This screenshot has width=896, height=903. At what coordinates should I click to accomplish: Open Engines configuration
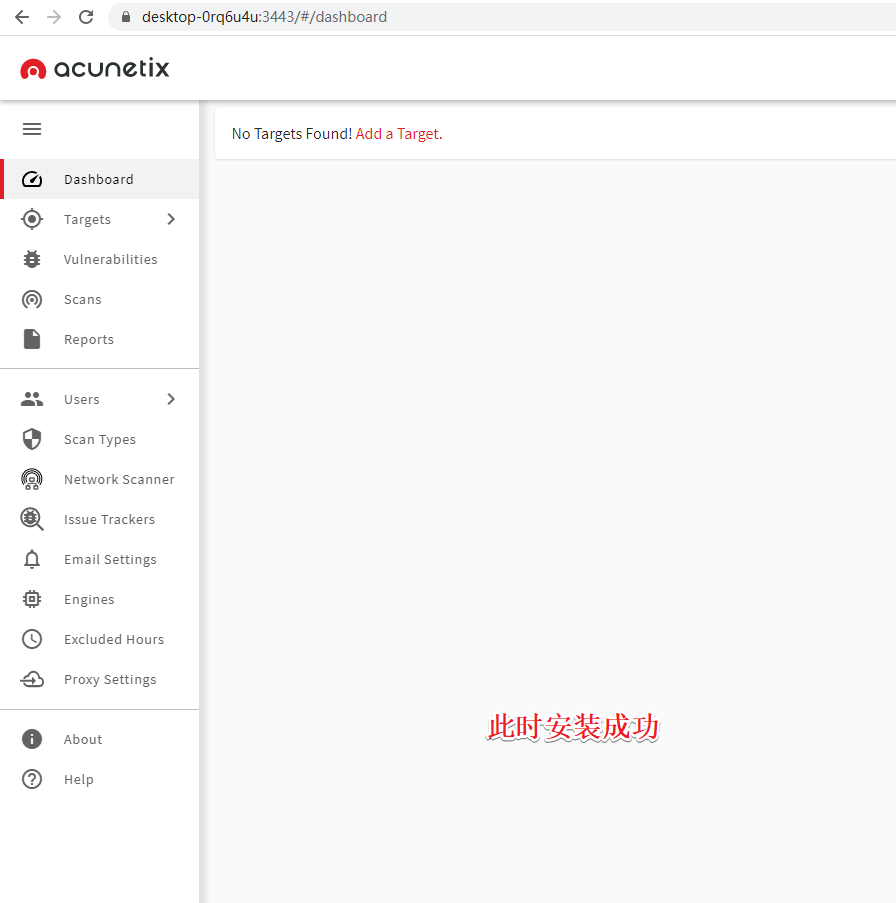coord(100,600)
